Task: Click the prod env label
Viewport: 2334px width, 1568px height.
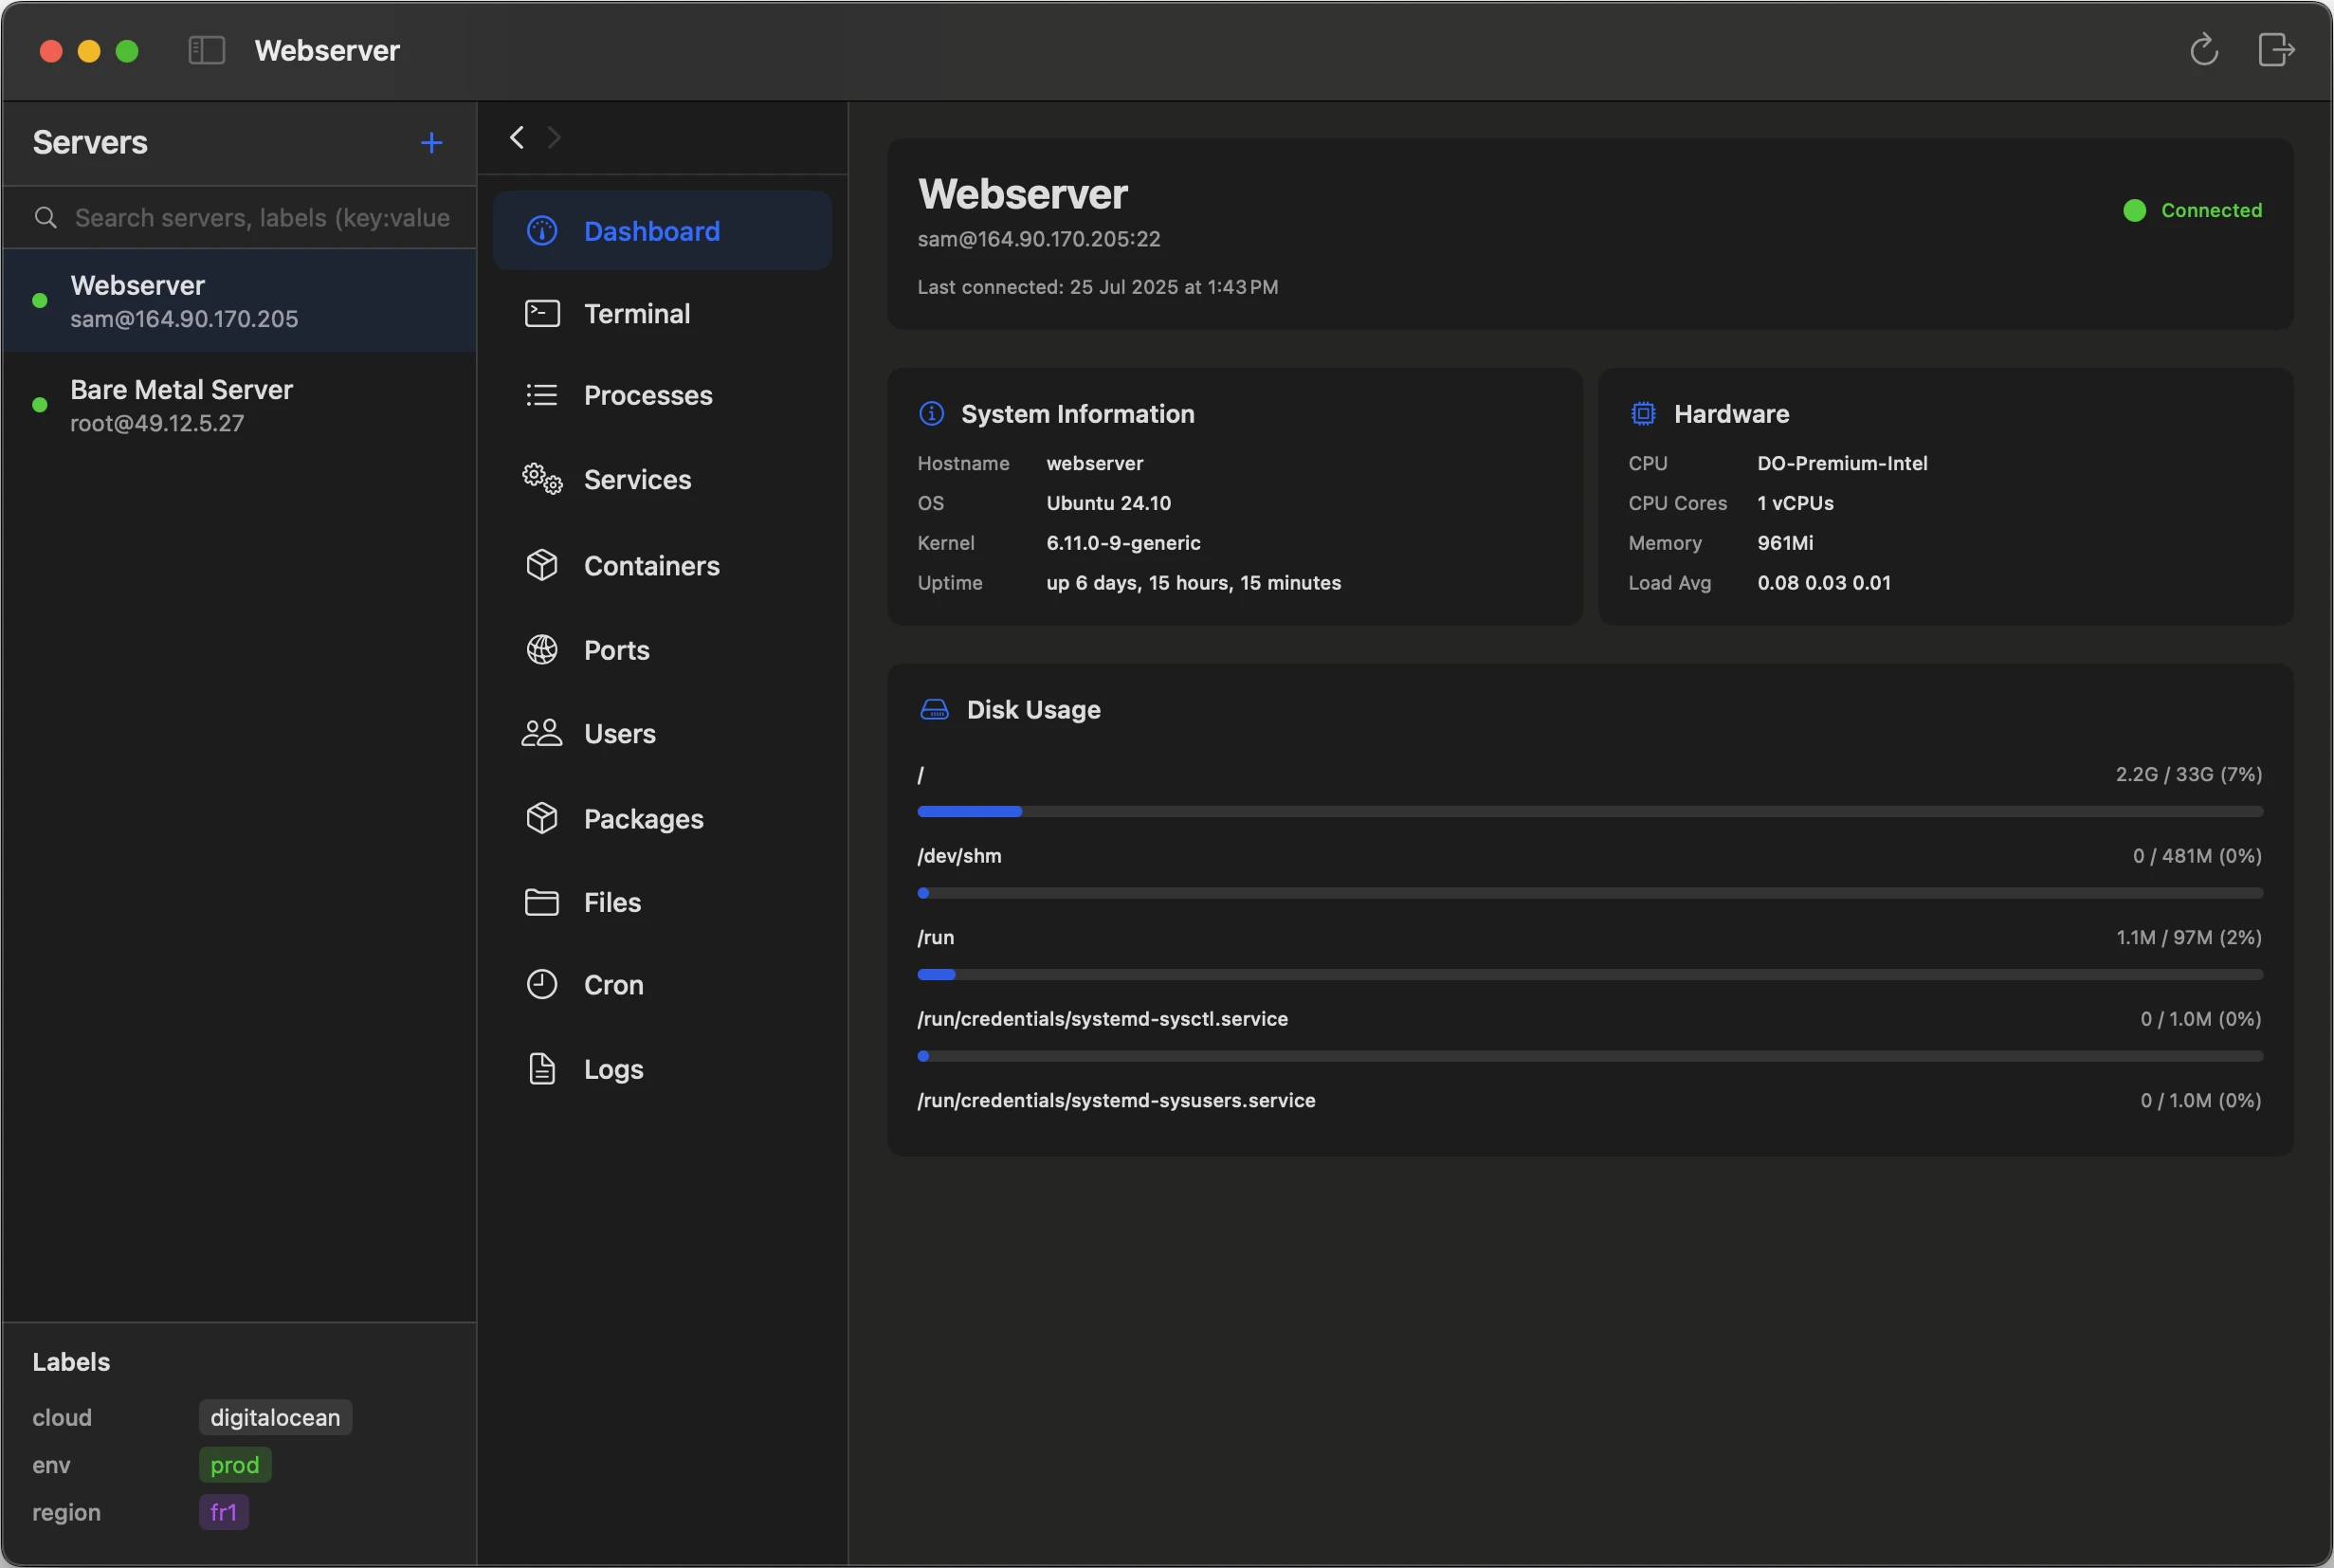Action: tap(235, 1465)
